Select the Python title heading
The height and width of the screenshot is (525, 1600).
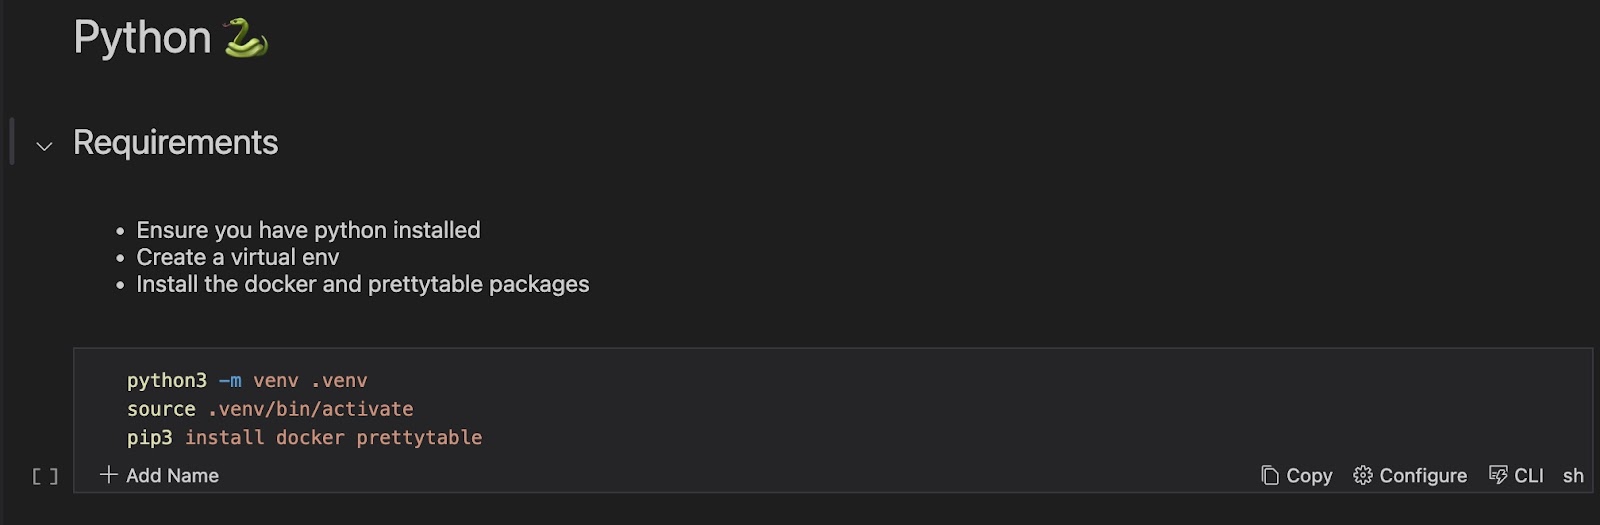click(142, 38)
